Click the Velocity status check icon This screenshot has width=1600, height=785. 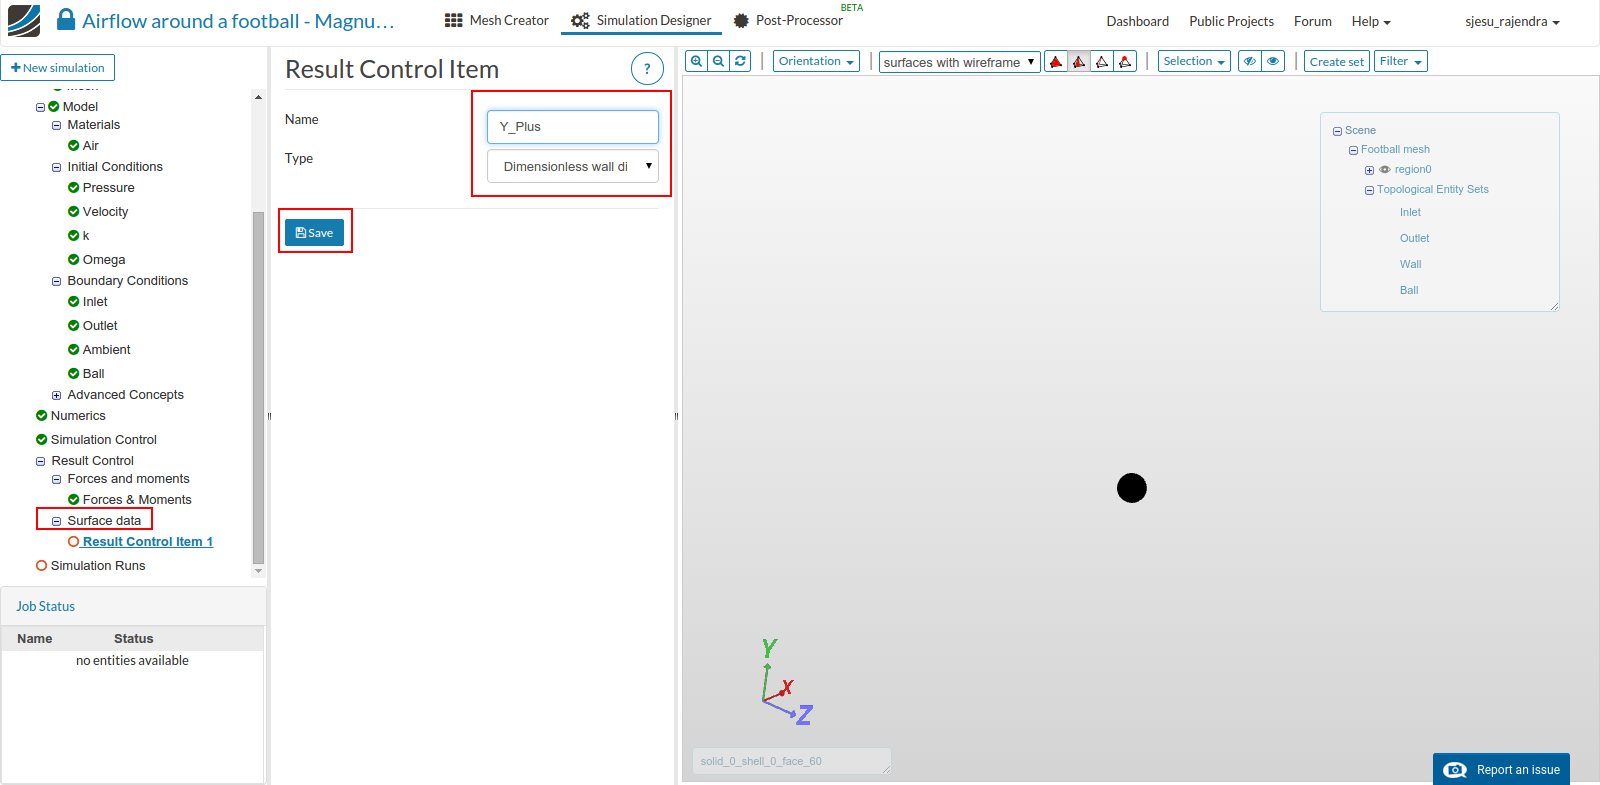click(74, 212)
